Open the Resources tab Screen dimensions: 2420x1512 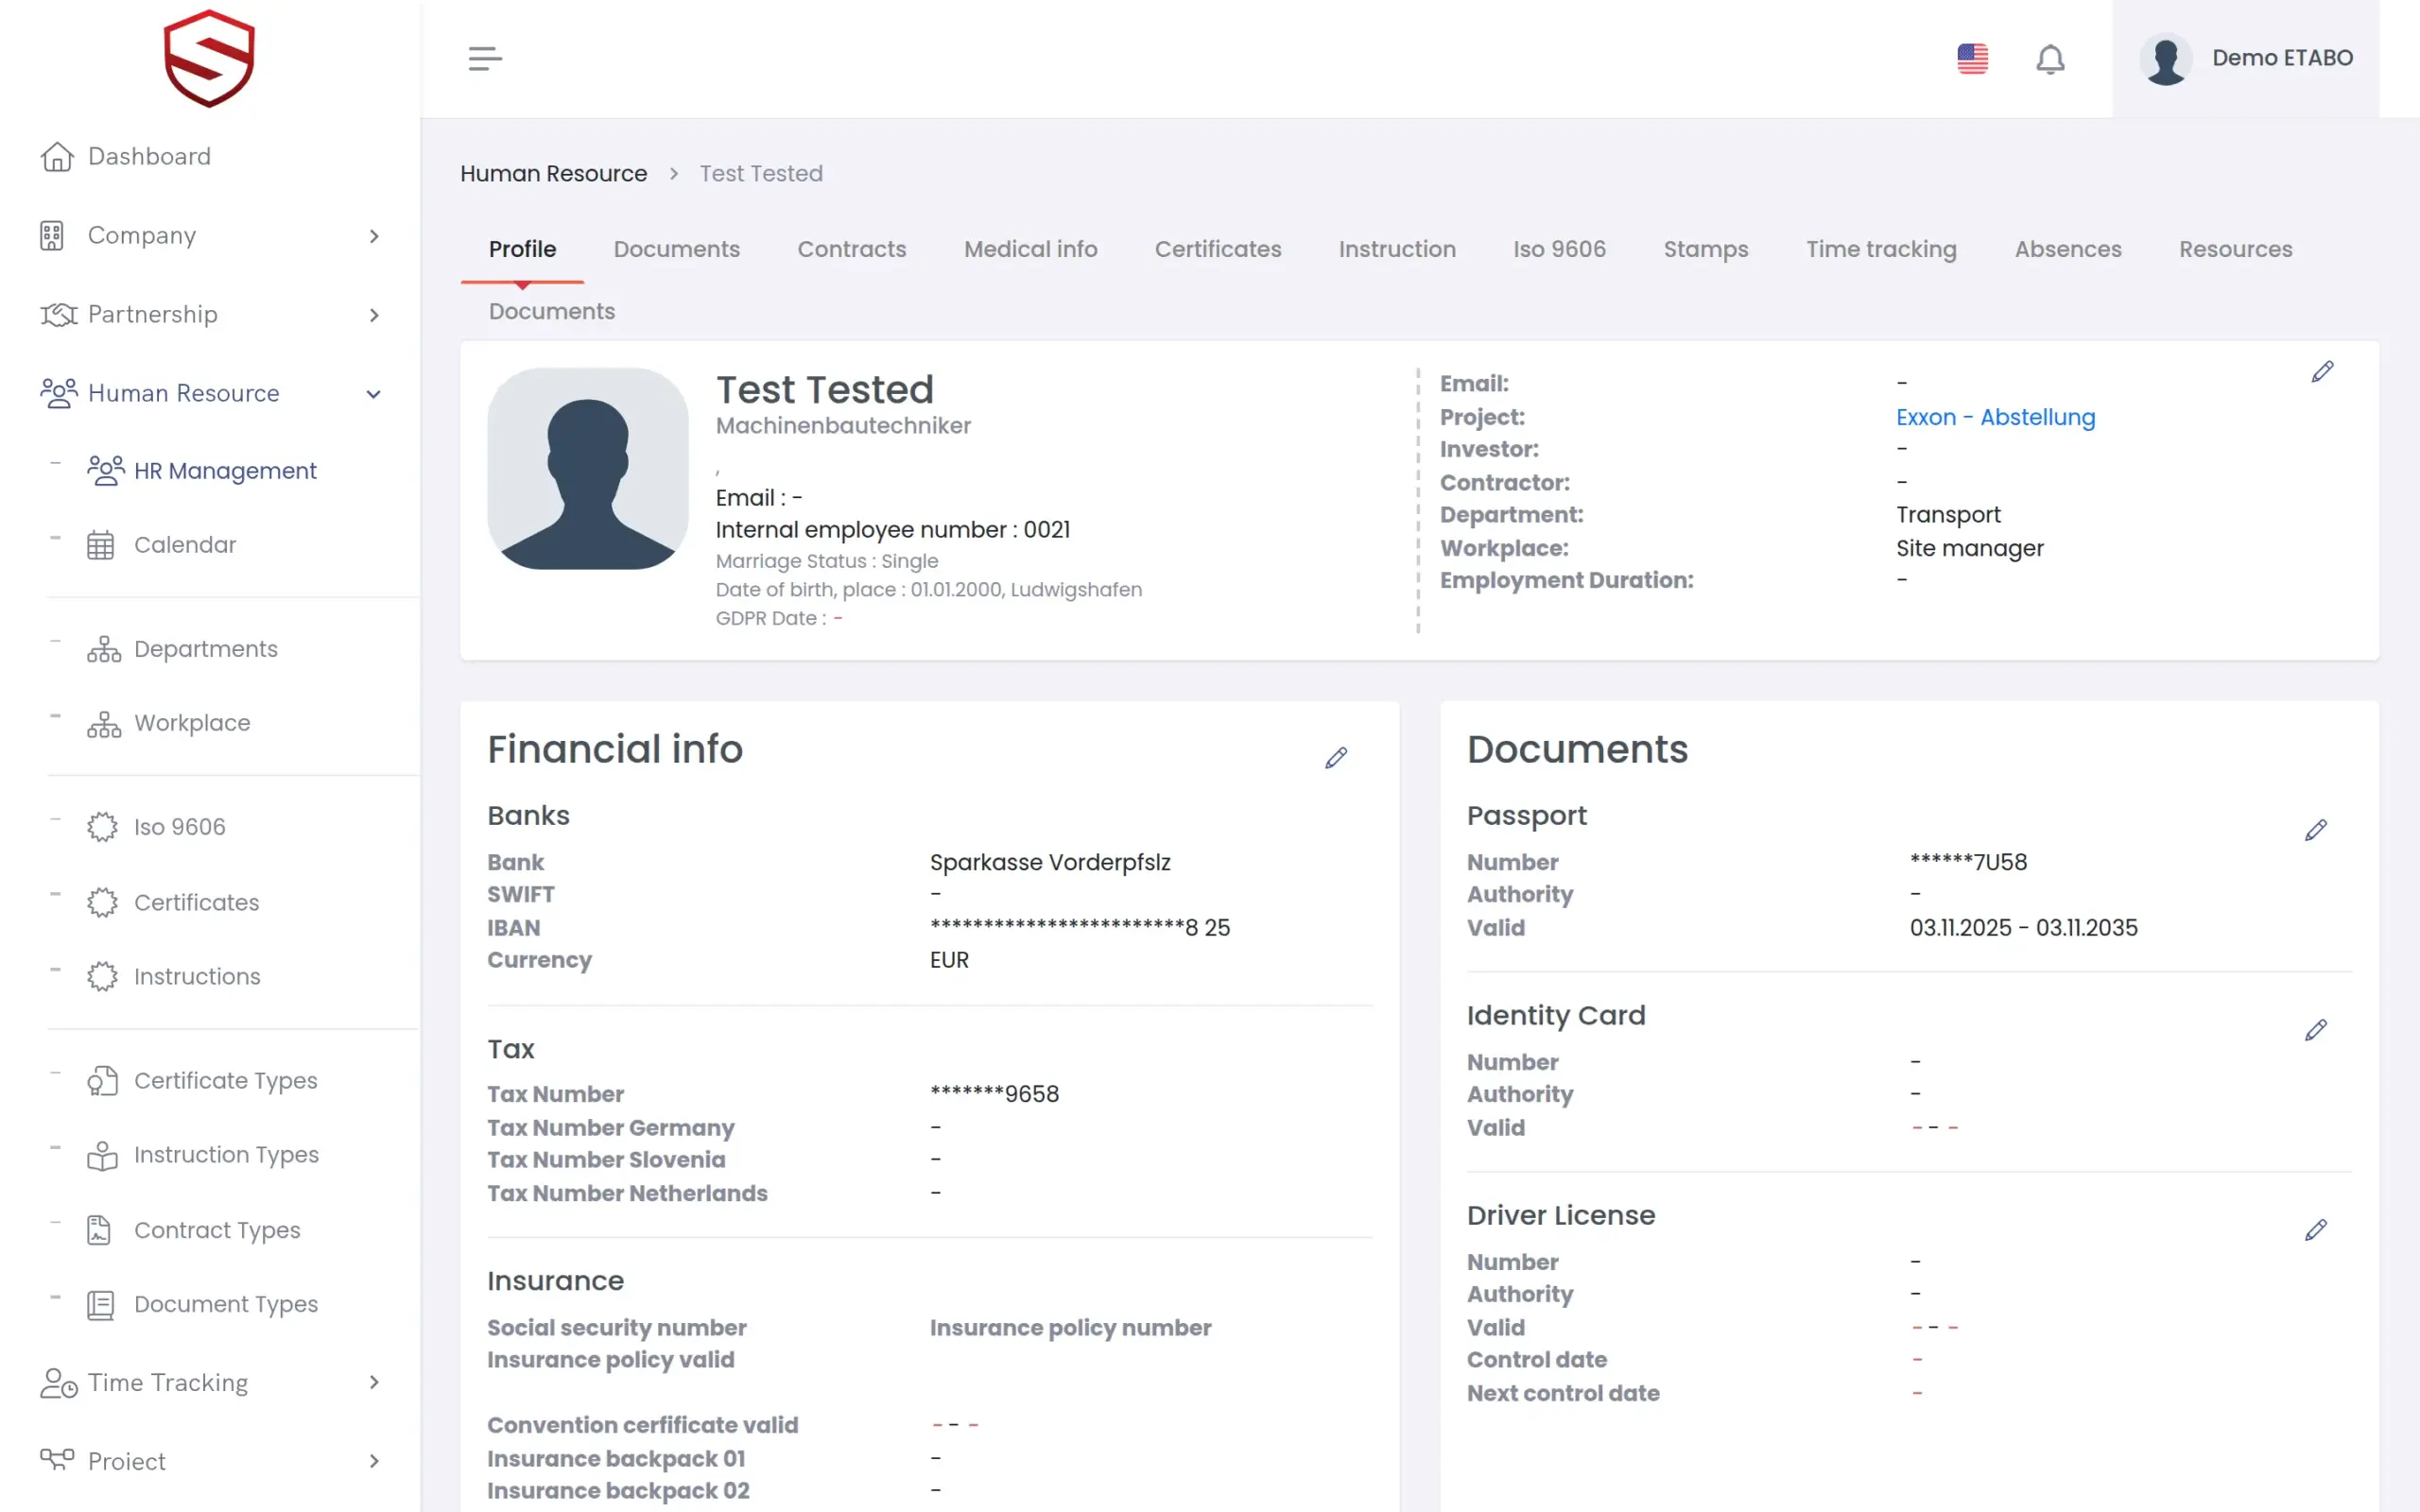2235,249
